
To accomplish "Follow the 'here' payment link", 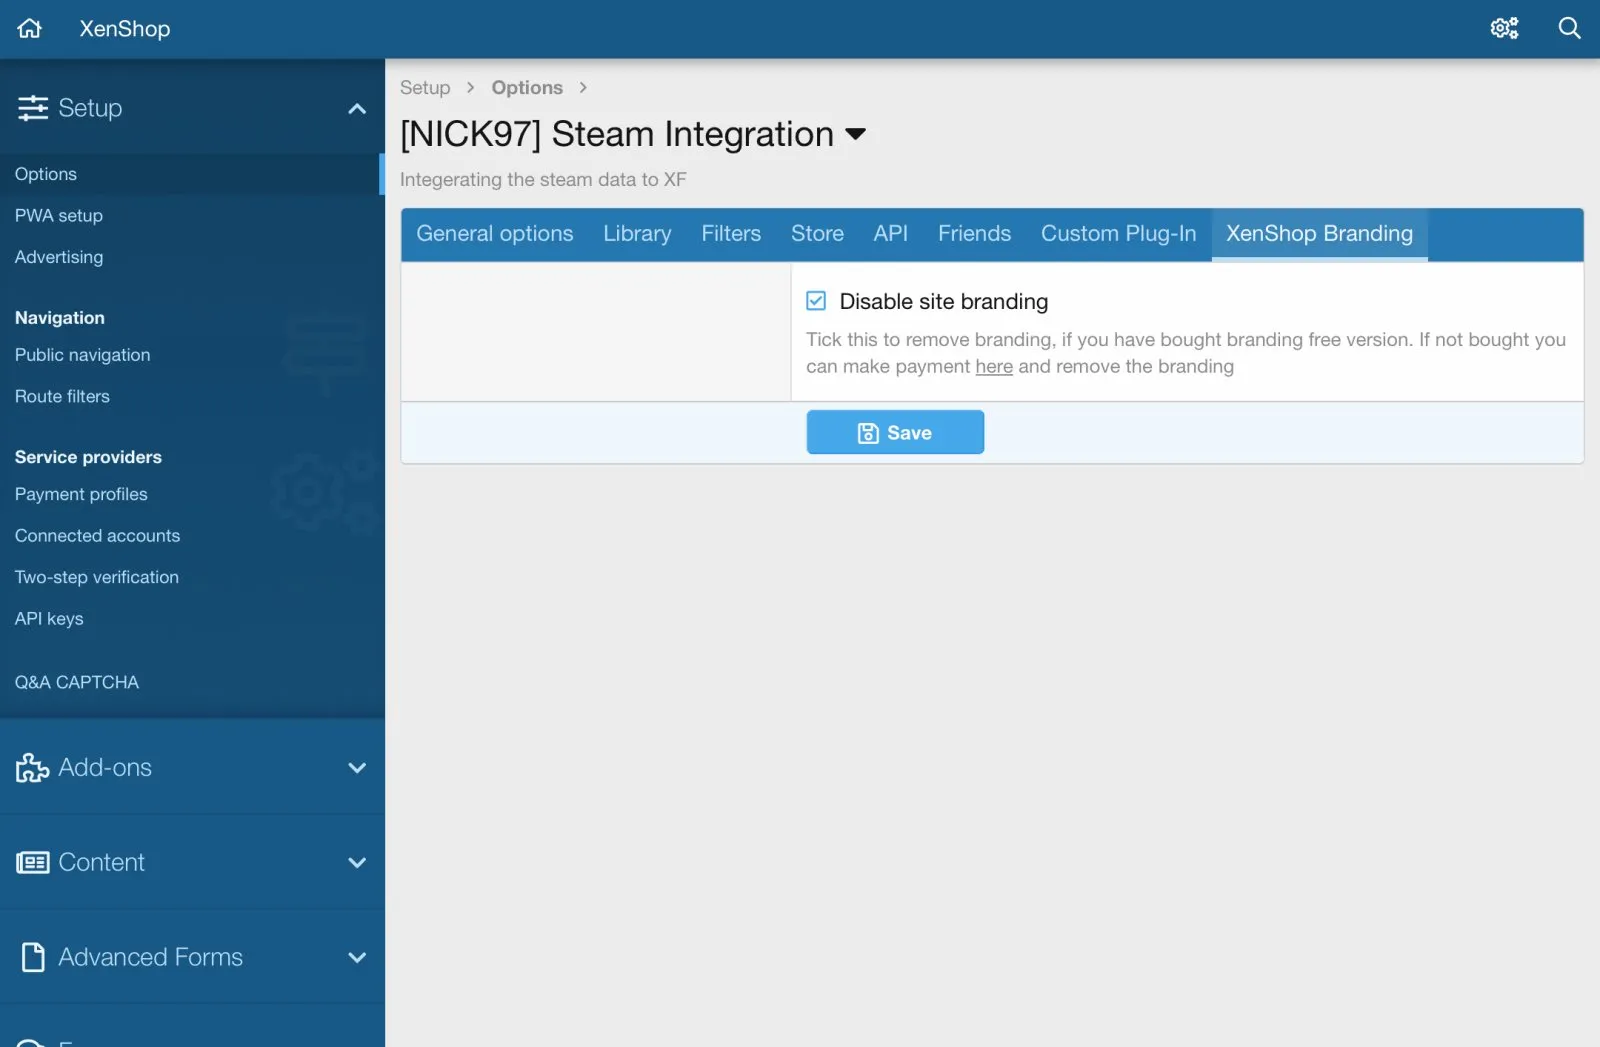I will tap(994, 367).
